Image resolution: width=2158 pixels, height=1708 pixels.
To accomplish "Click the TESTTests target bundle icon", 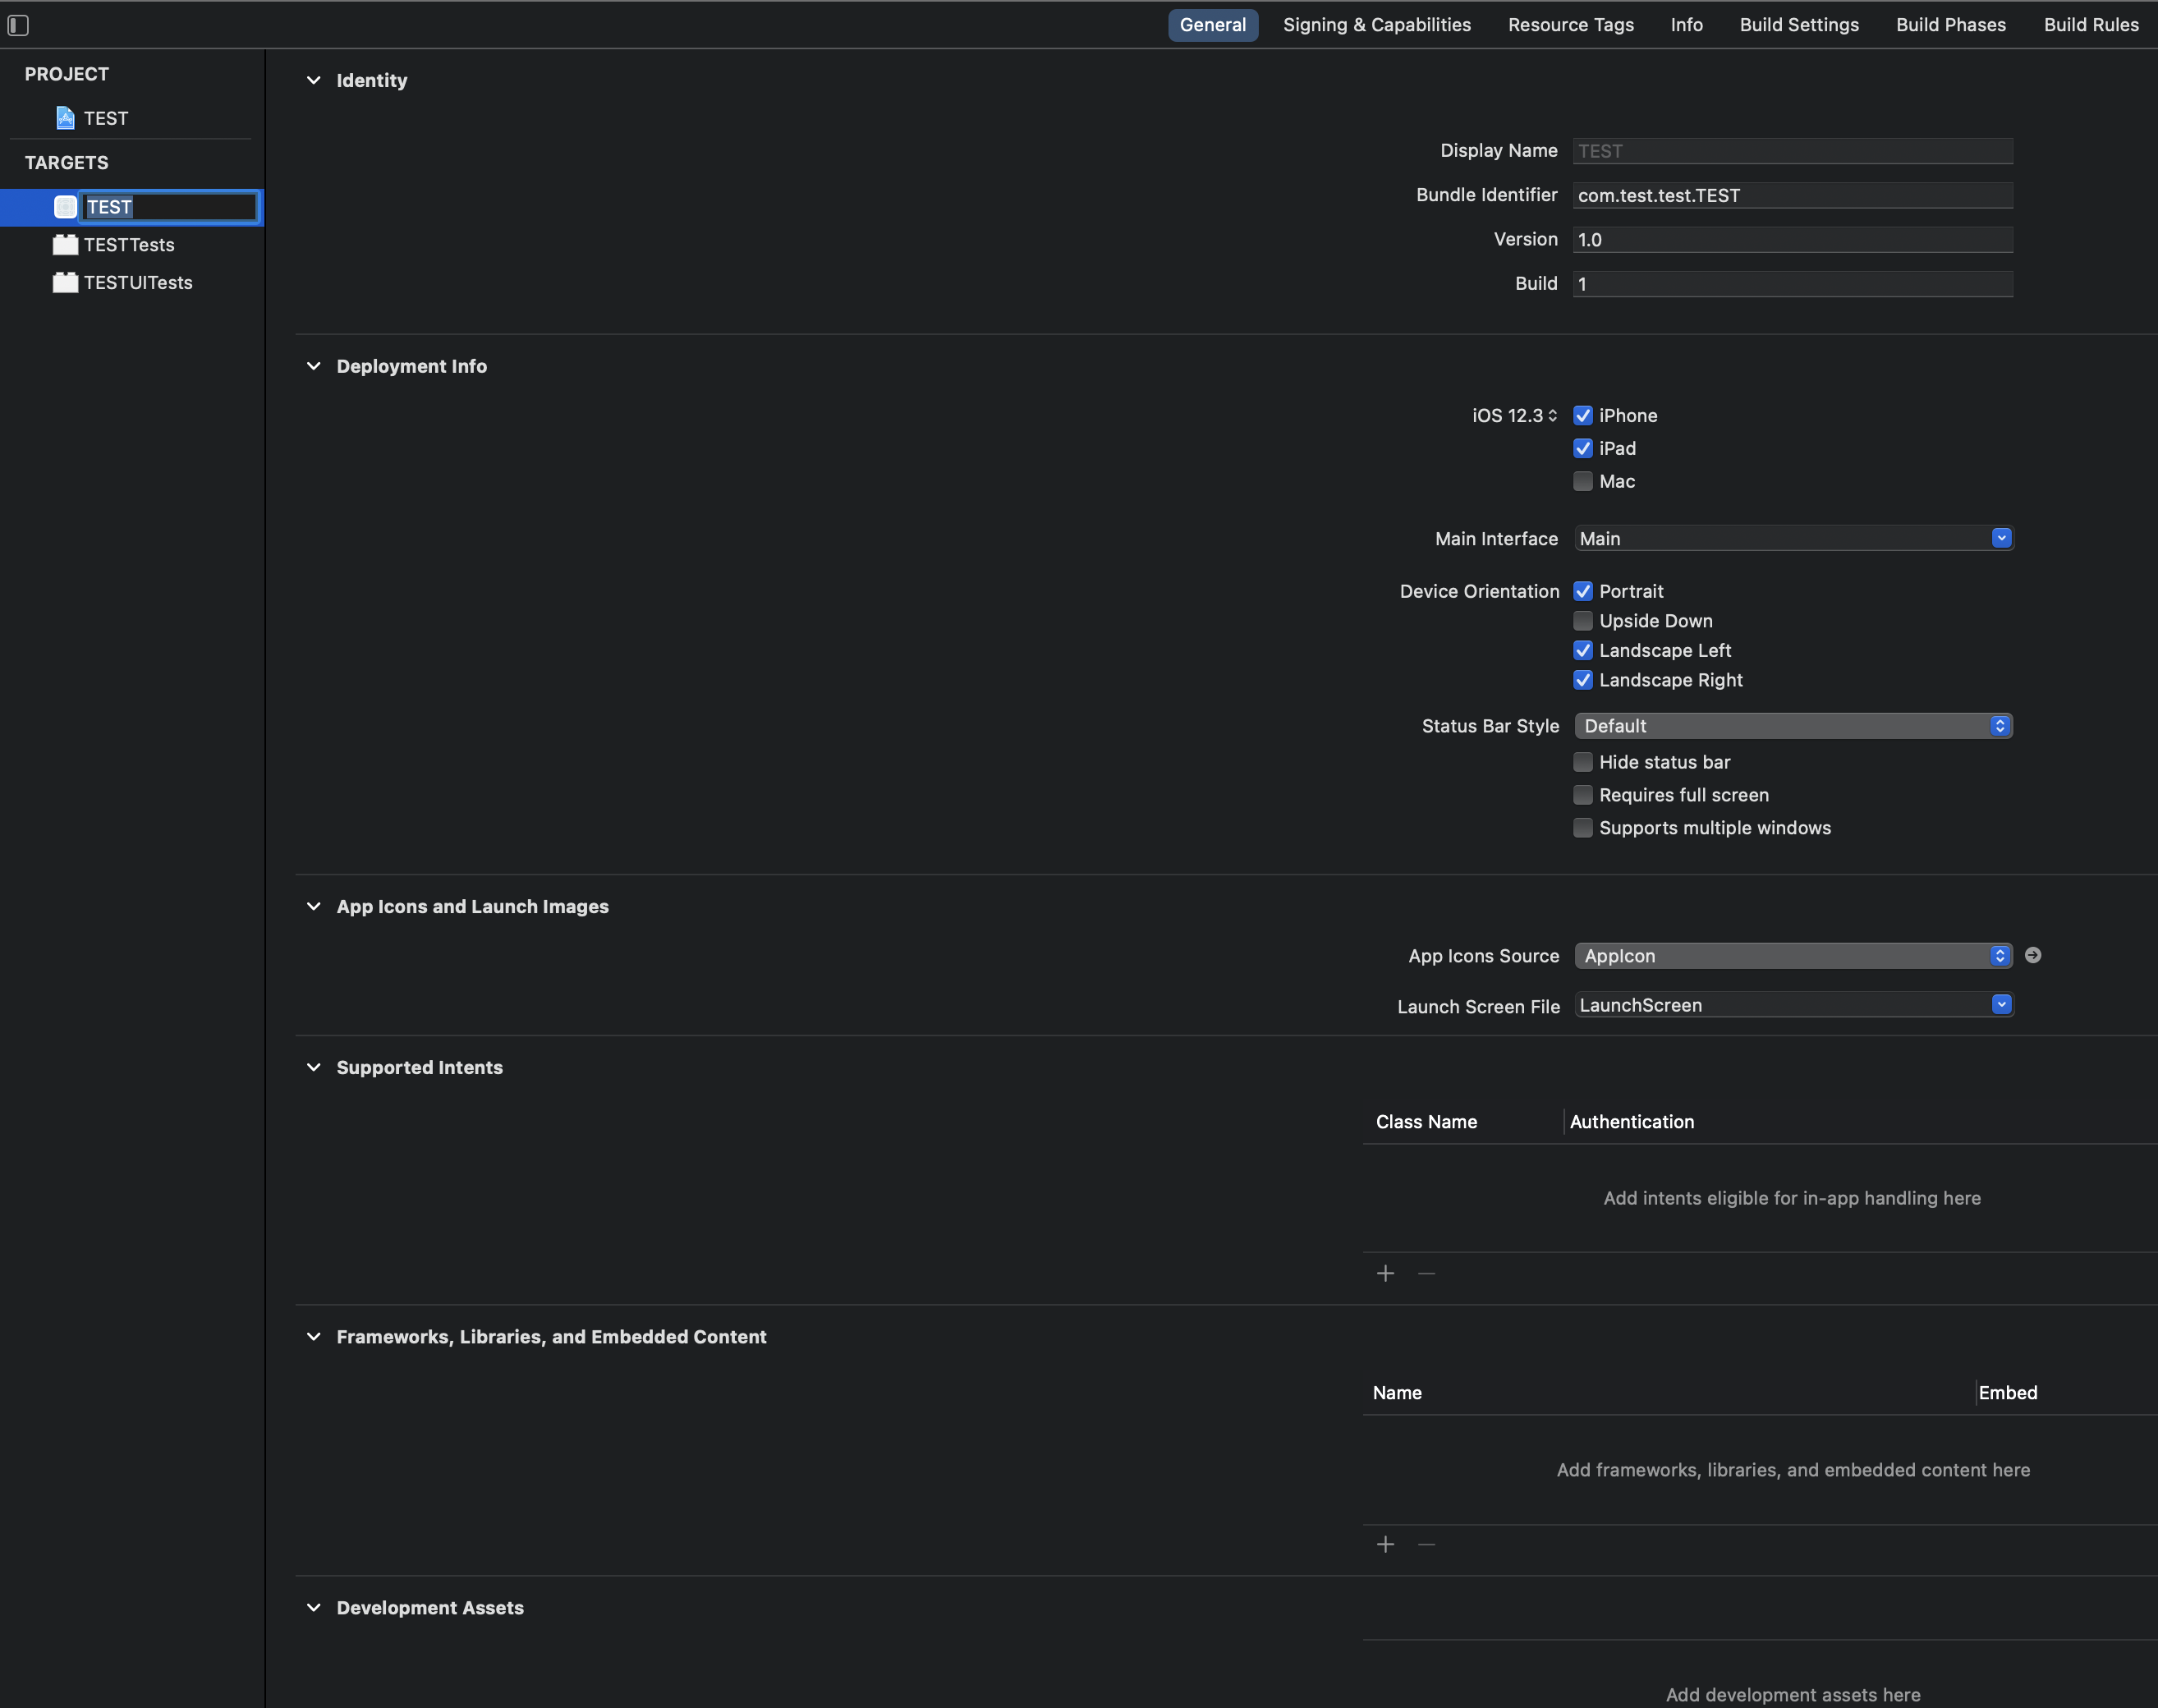I will (x=65, y=245).
